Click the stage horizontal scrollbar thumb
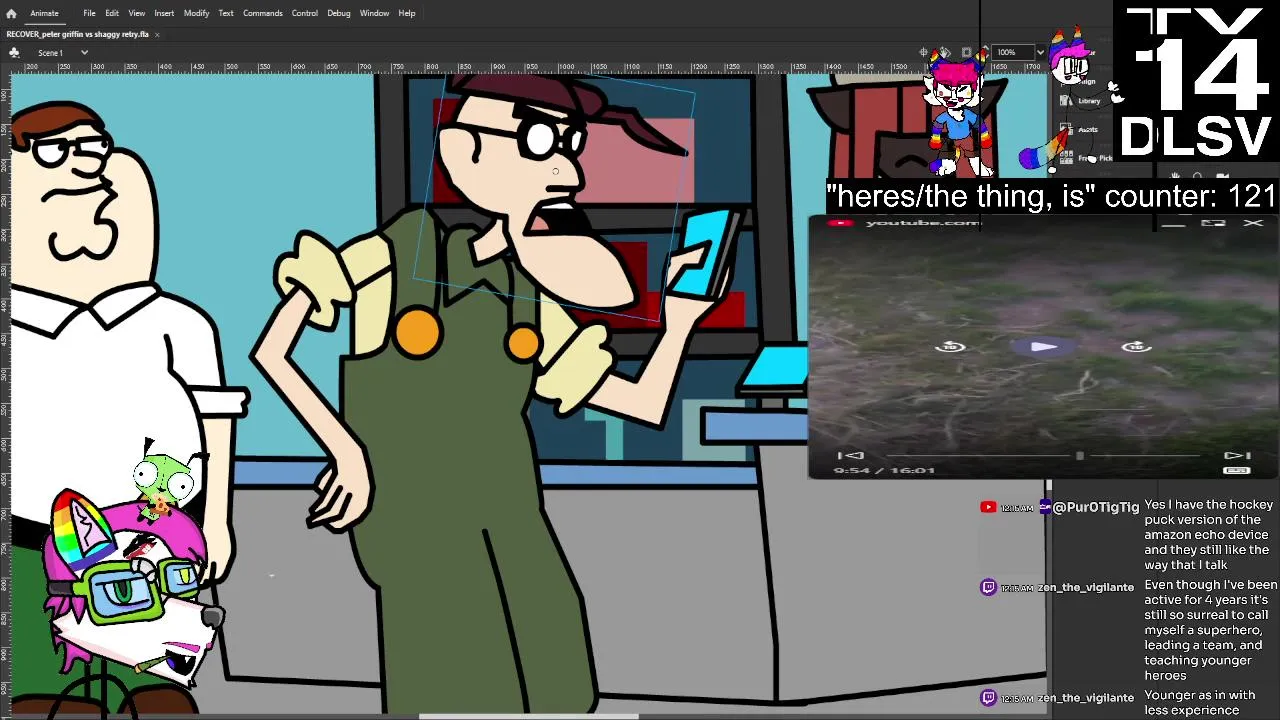This screenshot has height=720, width=1280. tap(528, 716)
